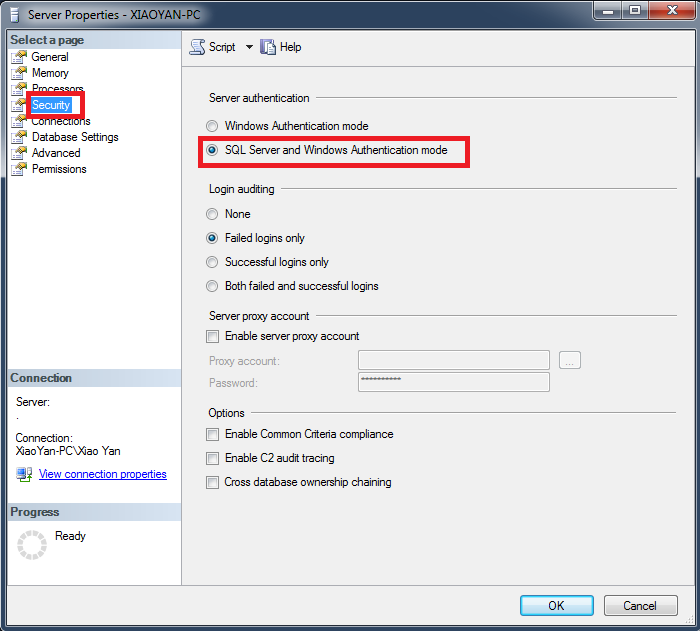Click the Permissions page icon

coord(19,169)
